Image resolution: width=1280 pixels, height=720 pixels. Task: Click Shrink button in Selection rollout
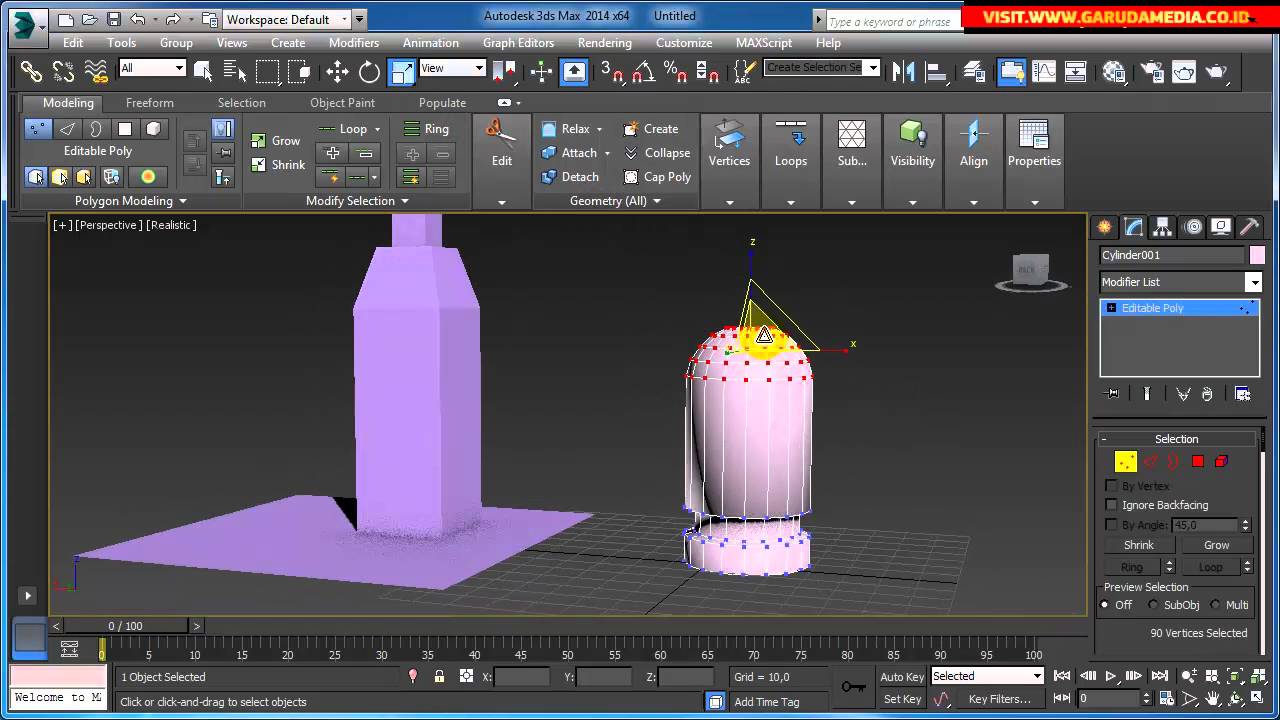pyautogui.click(x=1138, y=545)
